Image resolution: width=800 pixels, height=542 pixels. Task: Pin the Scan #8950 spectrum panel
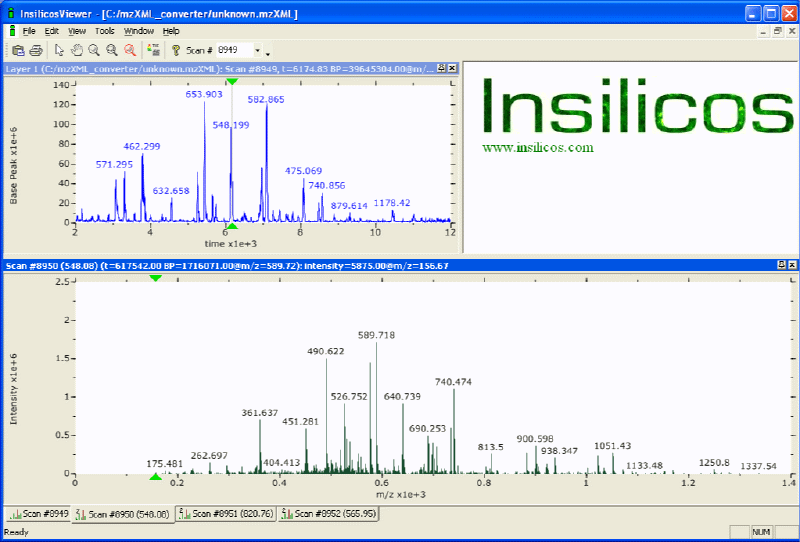click(782, 265)
